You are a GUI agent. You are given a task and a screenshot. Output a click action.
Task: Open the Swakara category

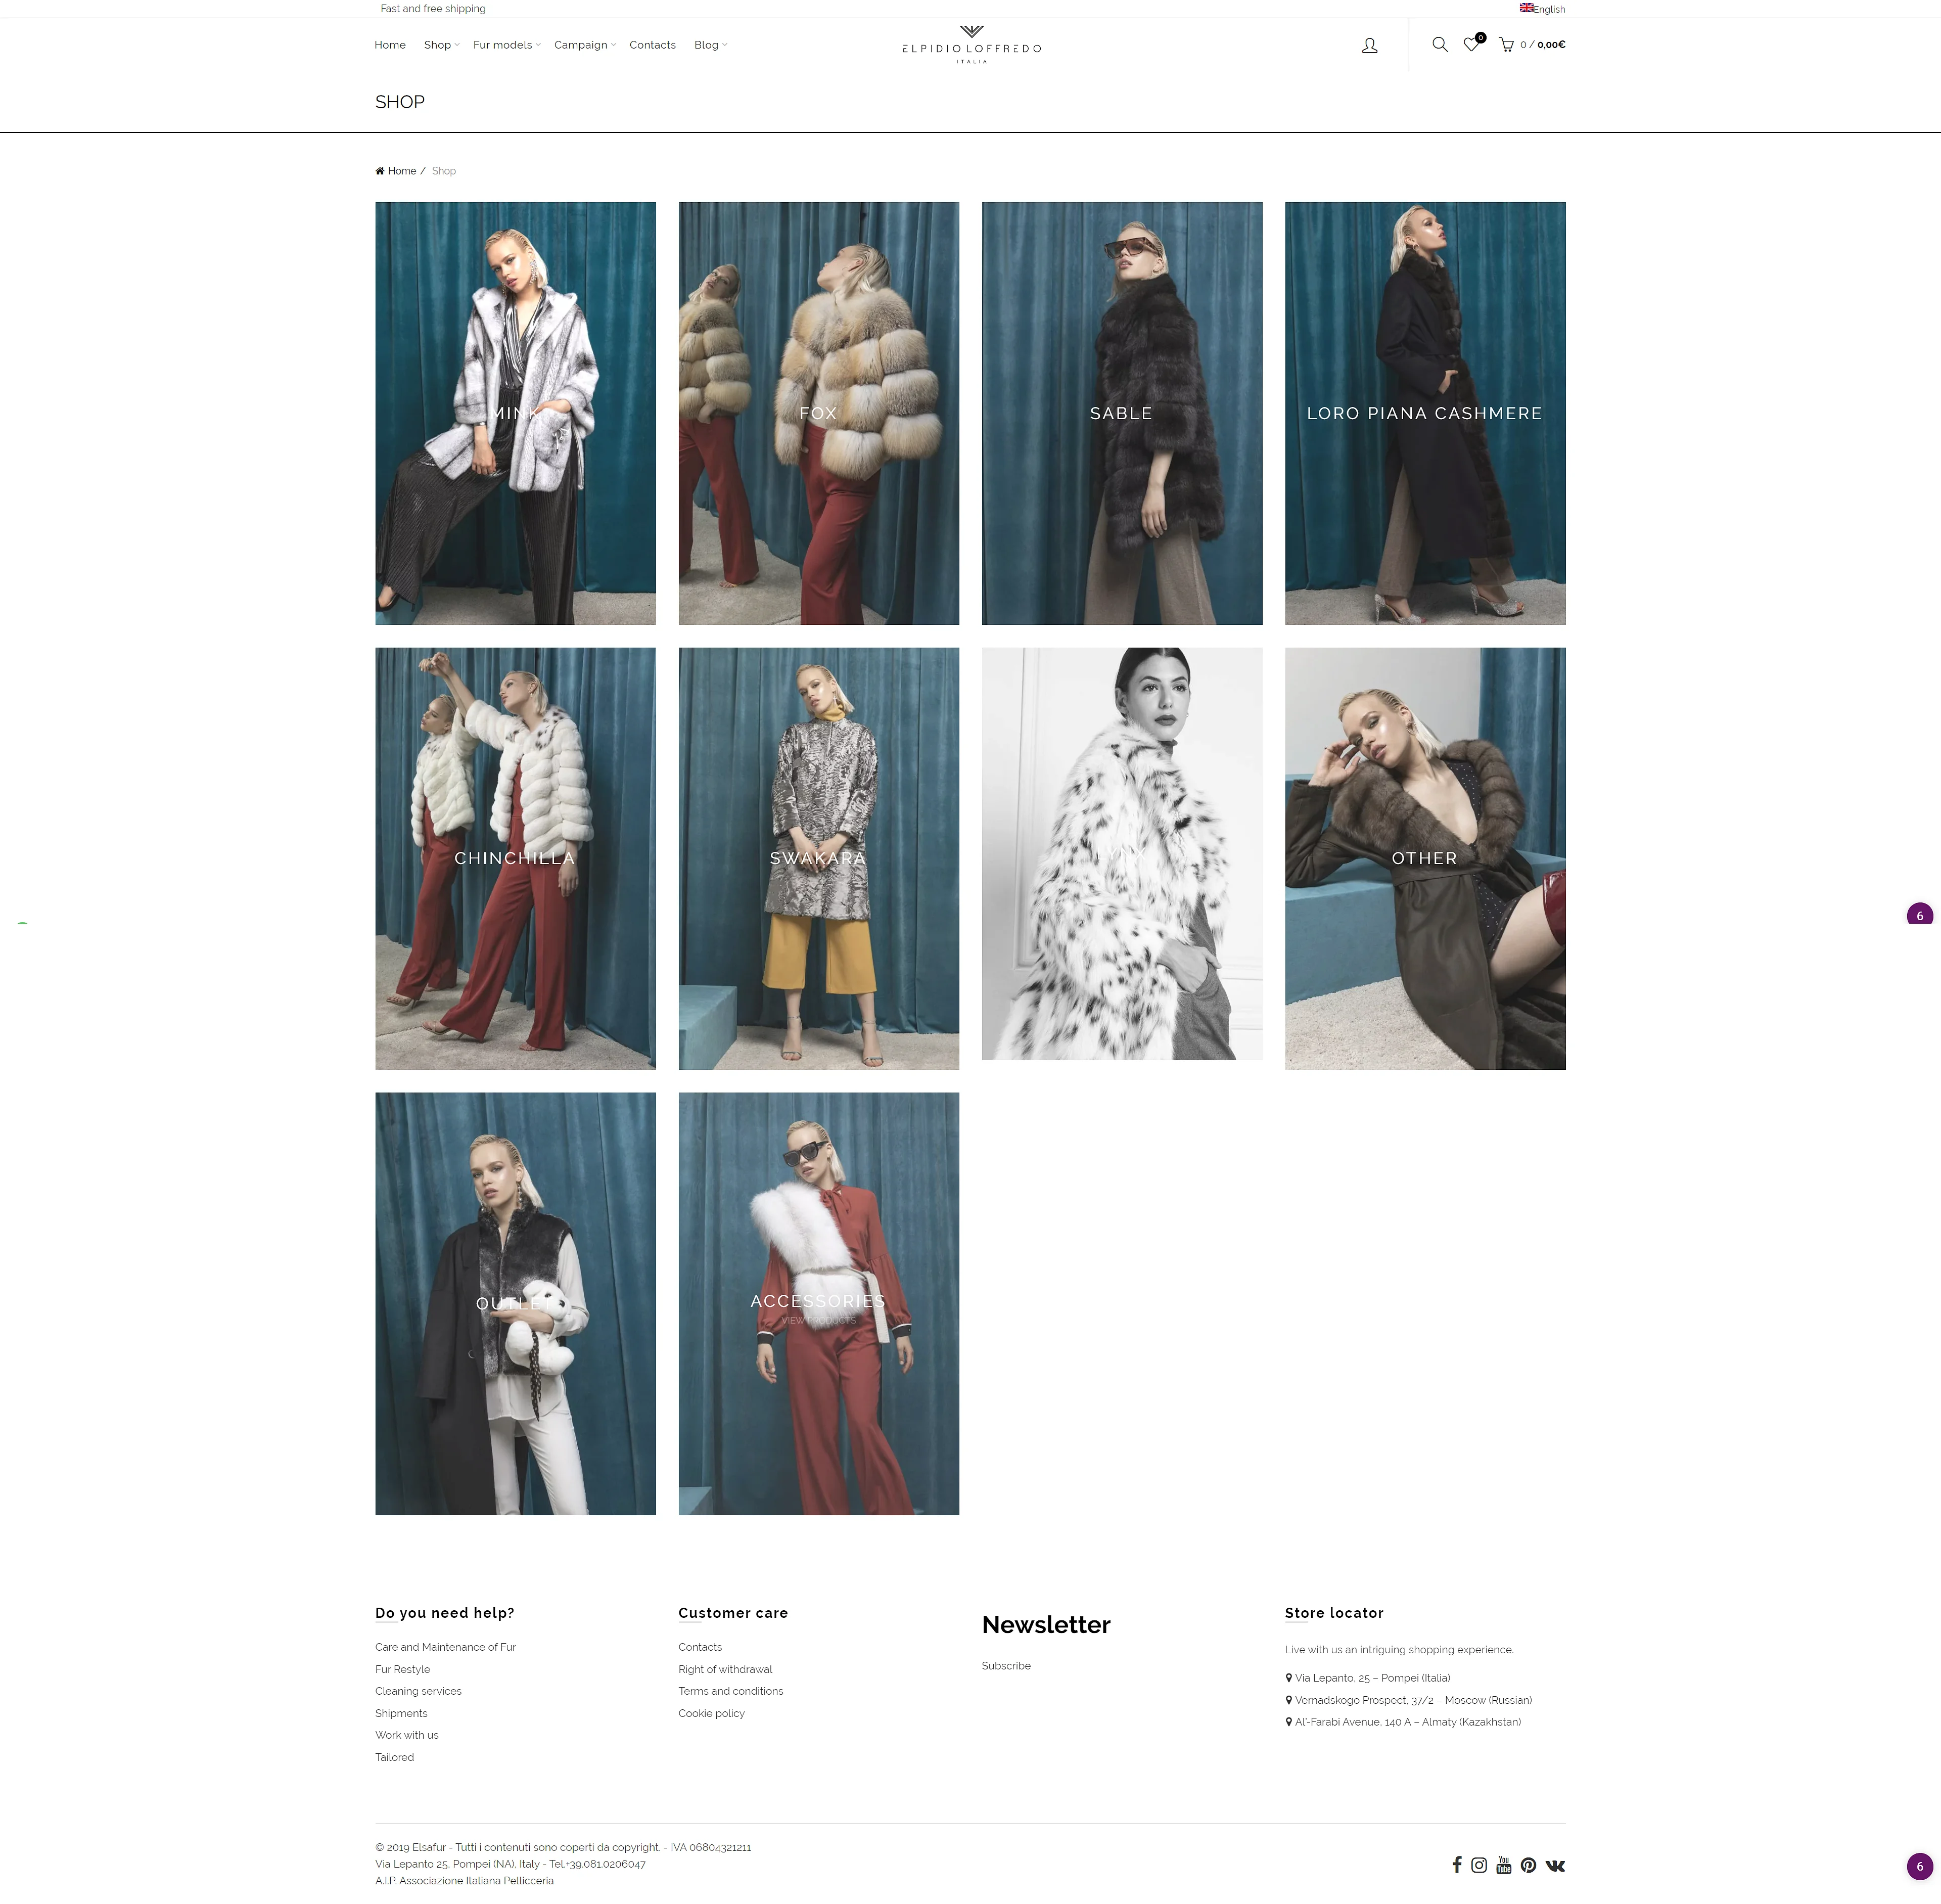pyautogui.click(x=818, y=858)
